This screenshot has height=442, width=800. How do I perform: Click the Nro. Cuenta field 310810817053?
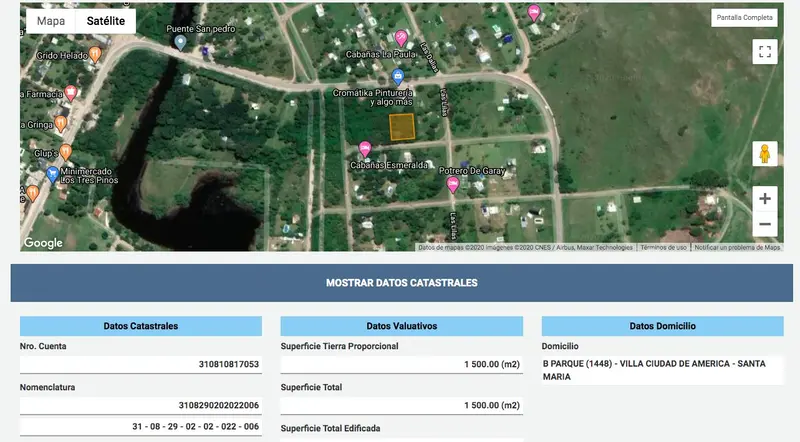tap(141, 364)
